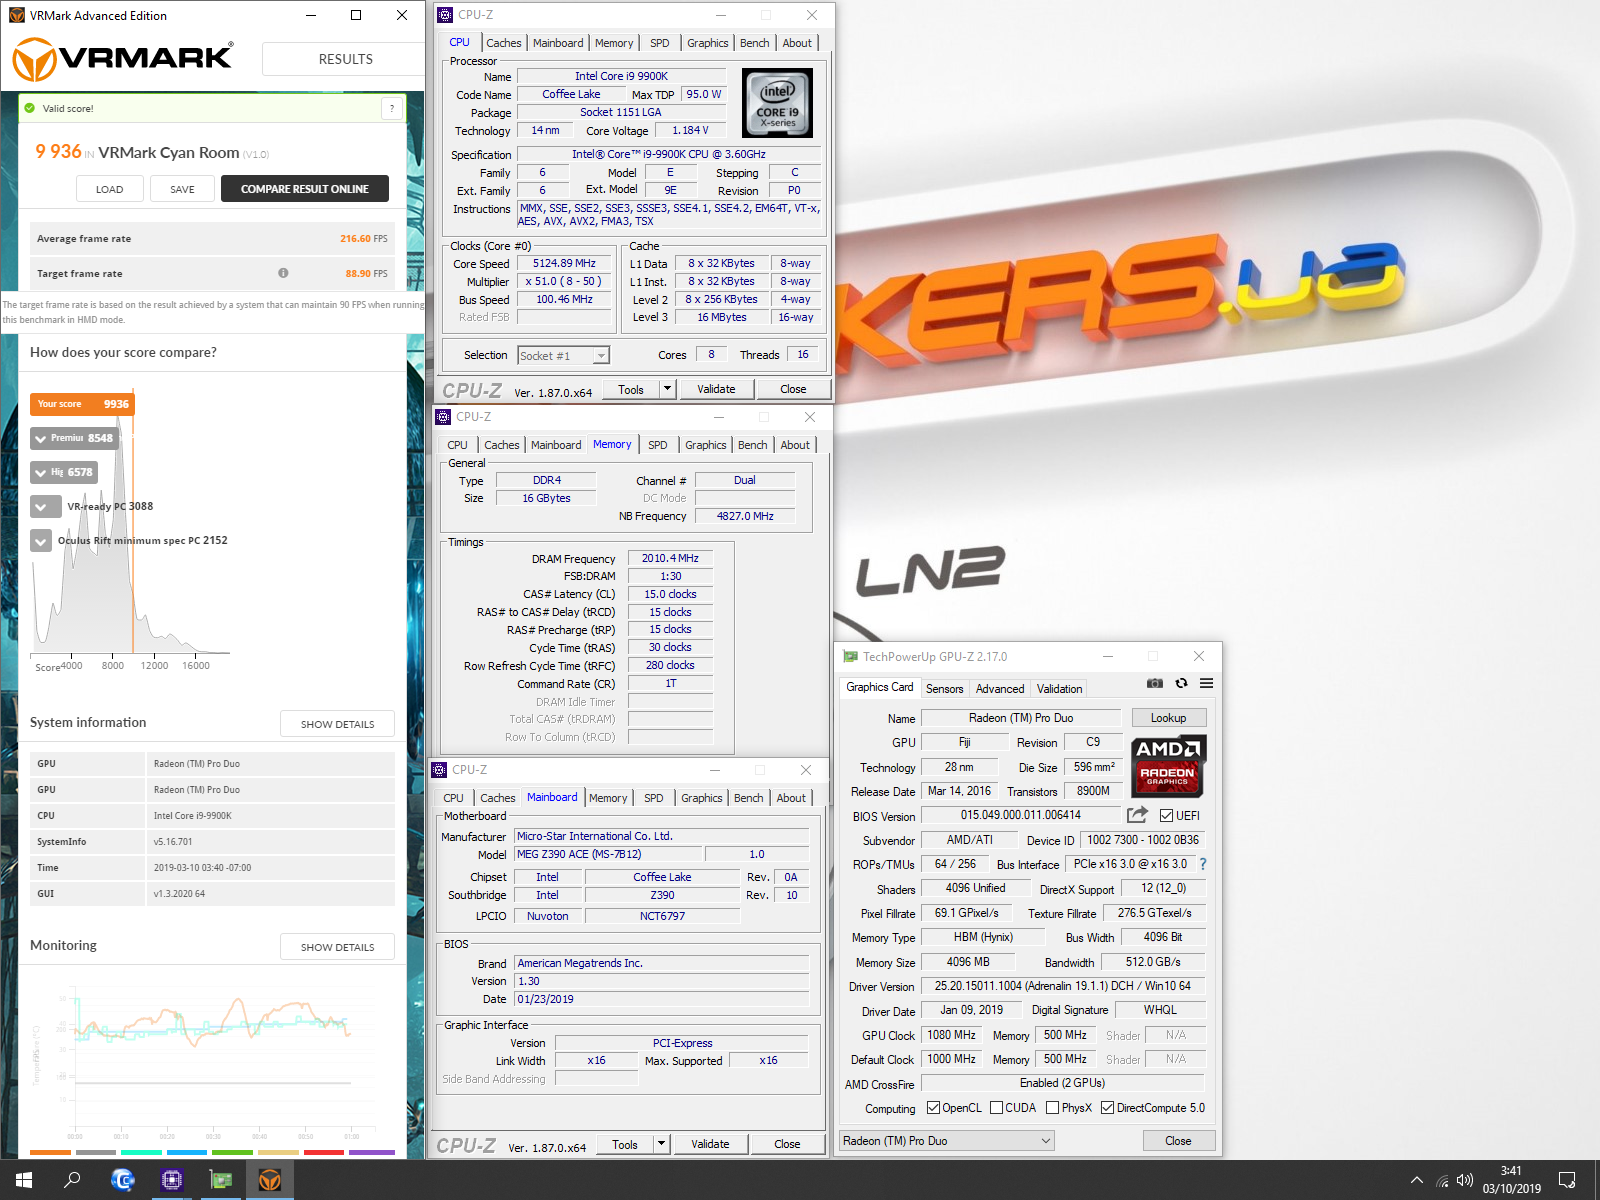Click the valid score green check icon

(30, 108)
